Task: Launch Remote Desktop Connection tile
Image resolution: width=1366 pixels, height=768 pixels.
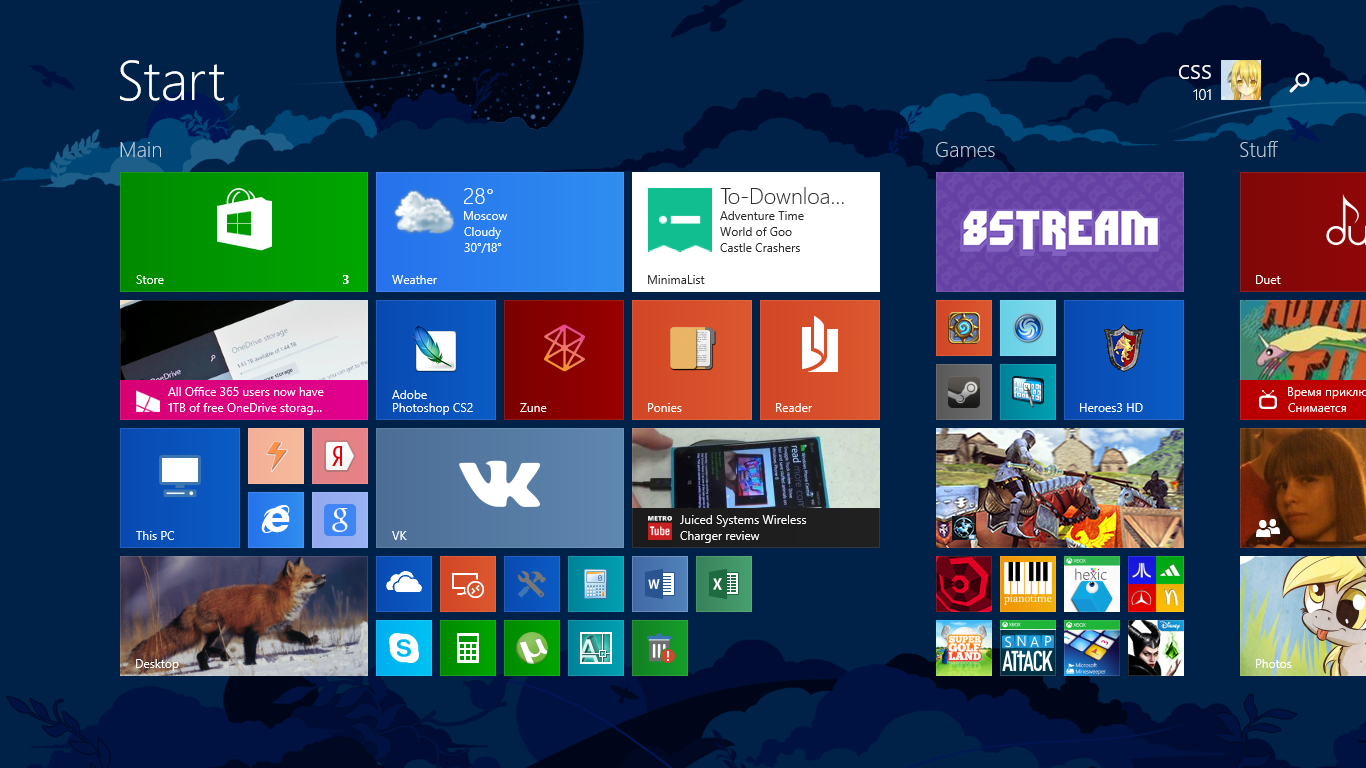Action: (468, 584)
